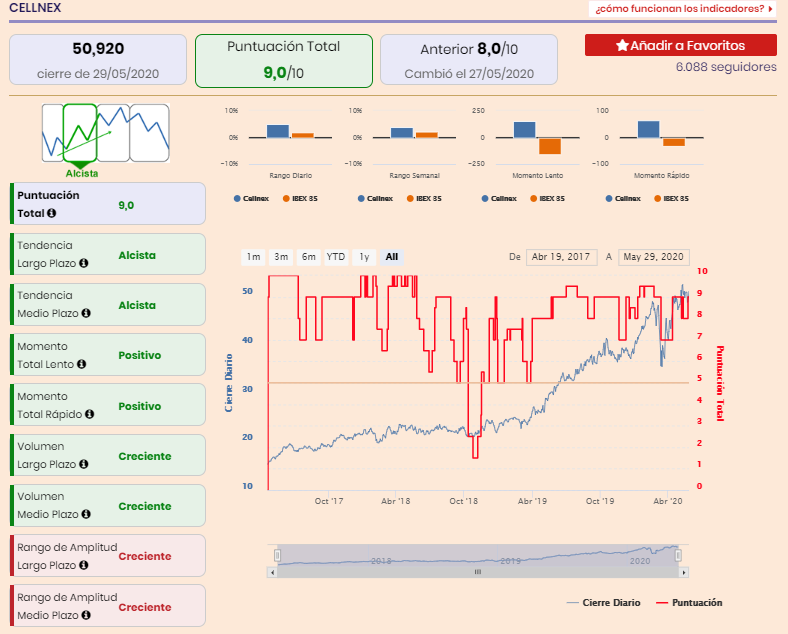Click the CELLNEX heading

tap(35, 8)
